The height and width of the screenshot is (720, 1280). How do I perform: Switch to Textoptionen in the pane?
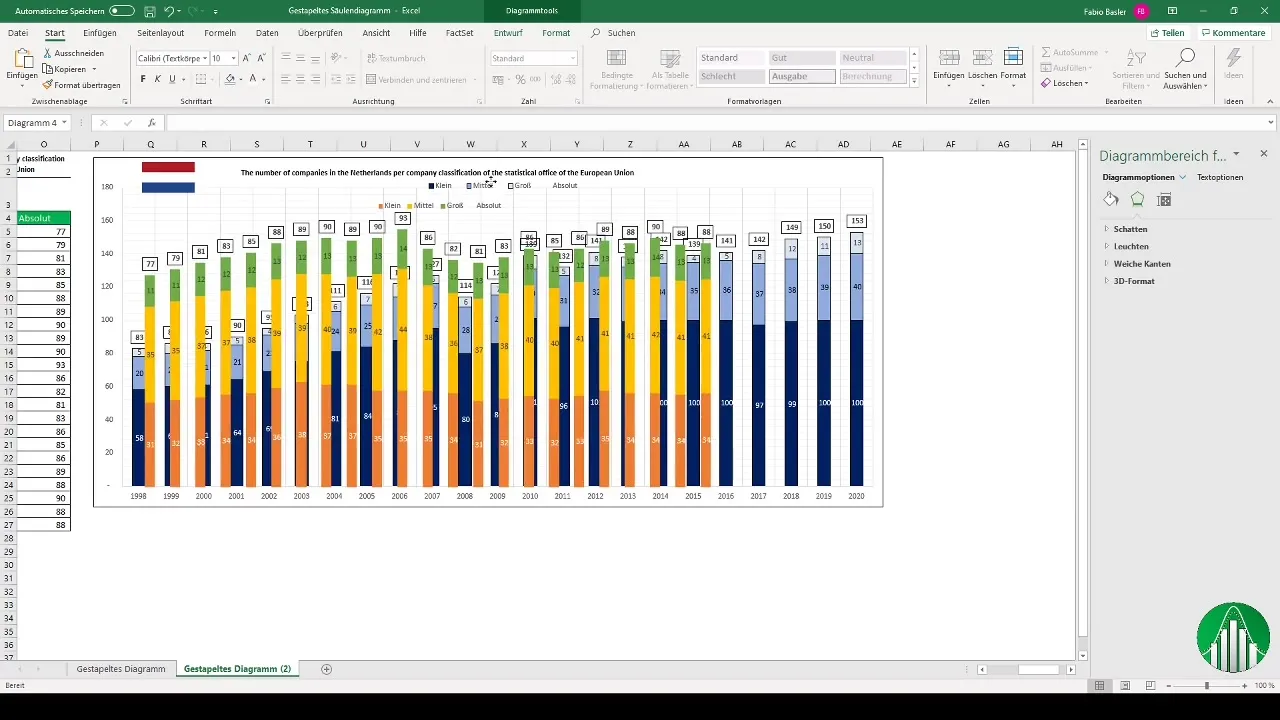point(1220,177)
